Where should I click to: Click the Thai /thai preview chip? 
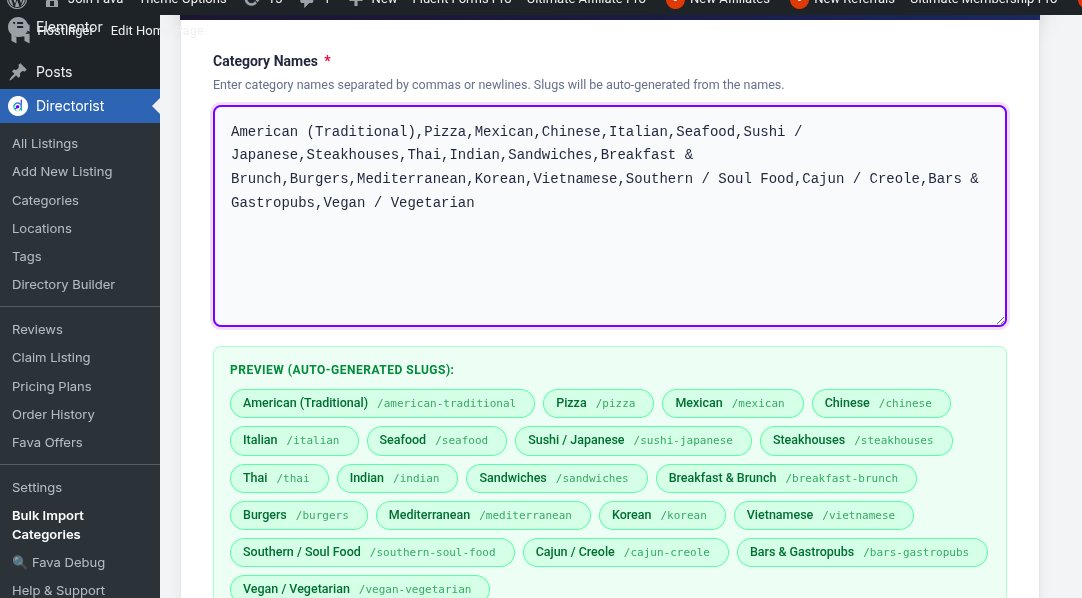tap(279, 478)
